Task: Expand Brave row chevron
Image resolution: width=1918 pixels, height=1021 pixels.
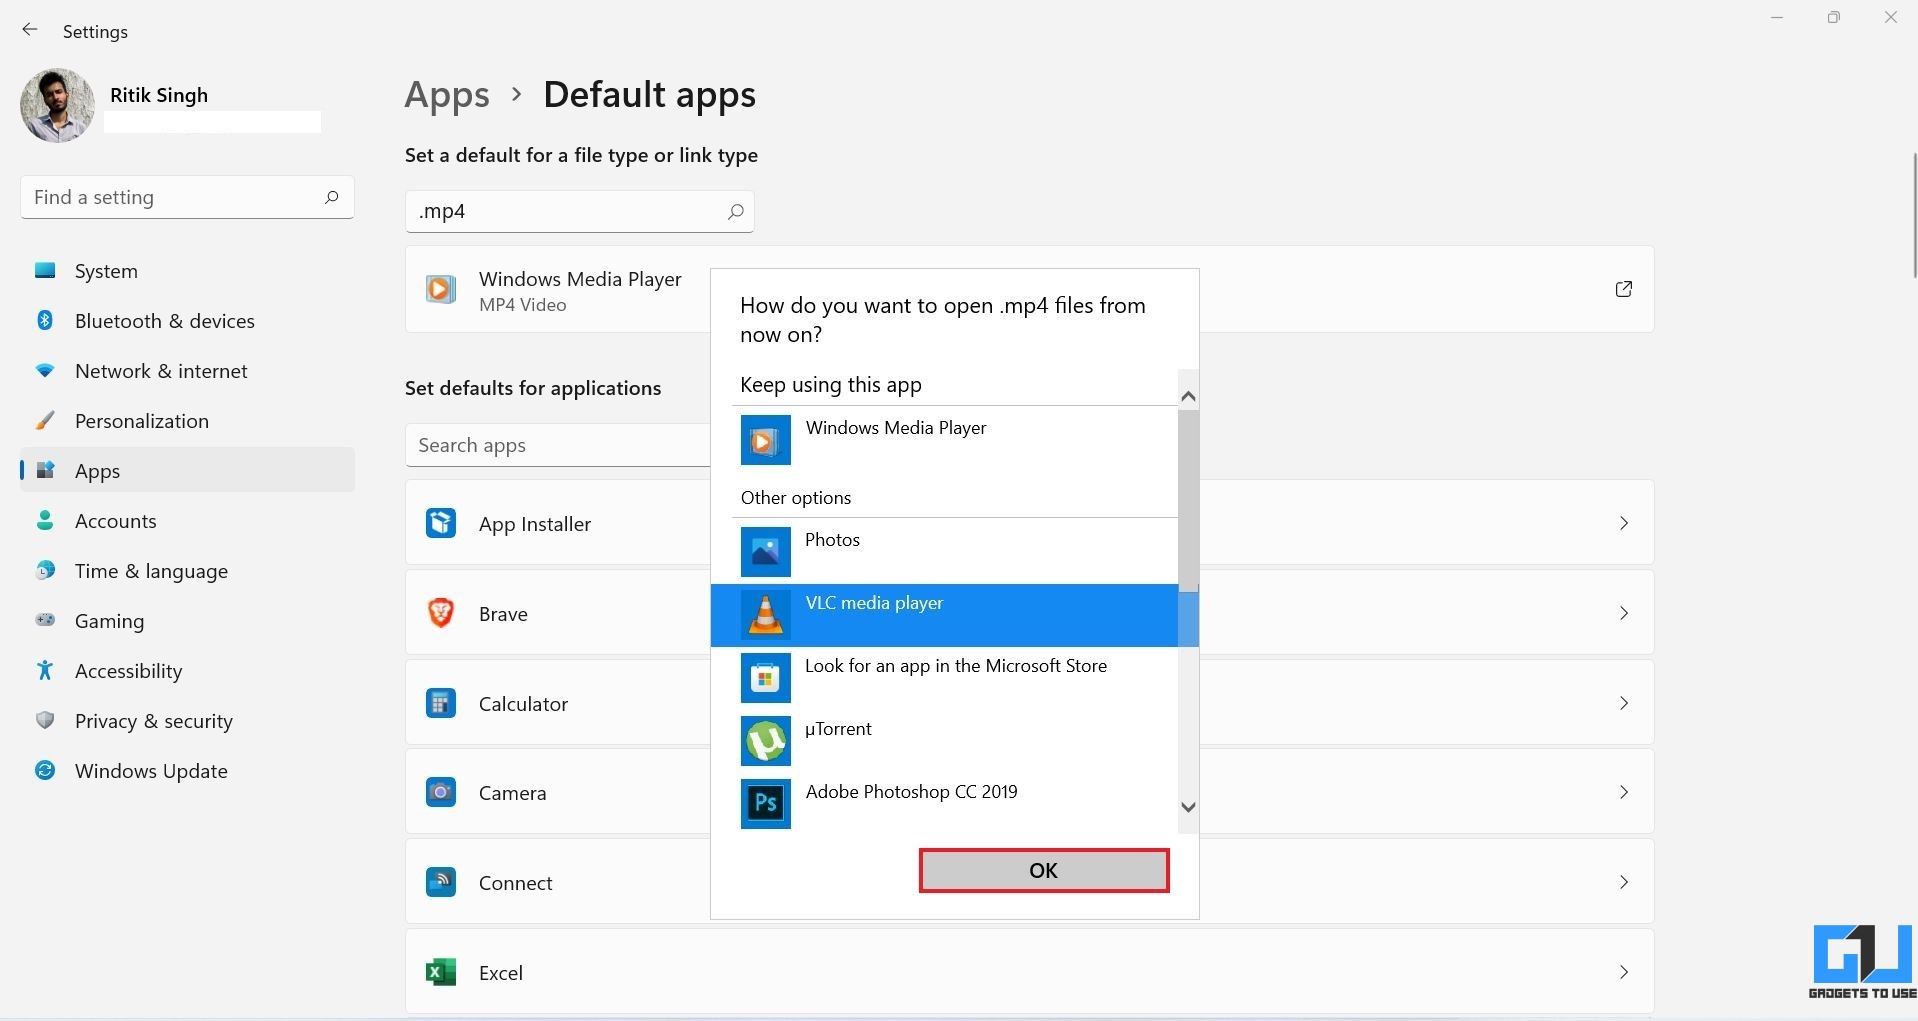Action: coord(1624,613)
